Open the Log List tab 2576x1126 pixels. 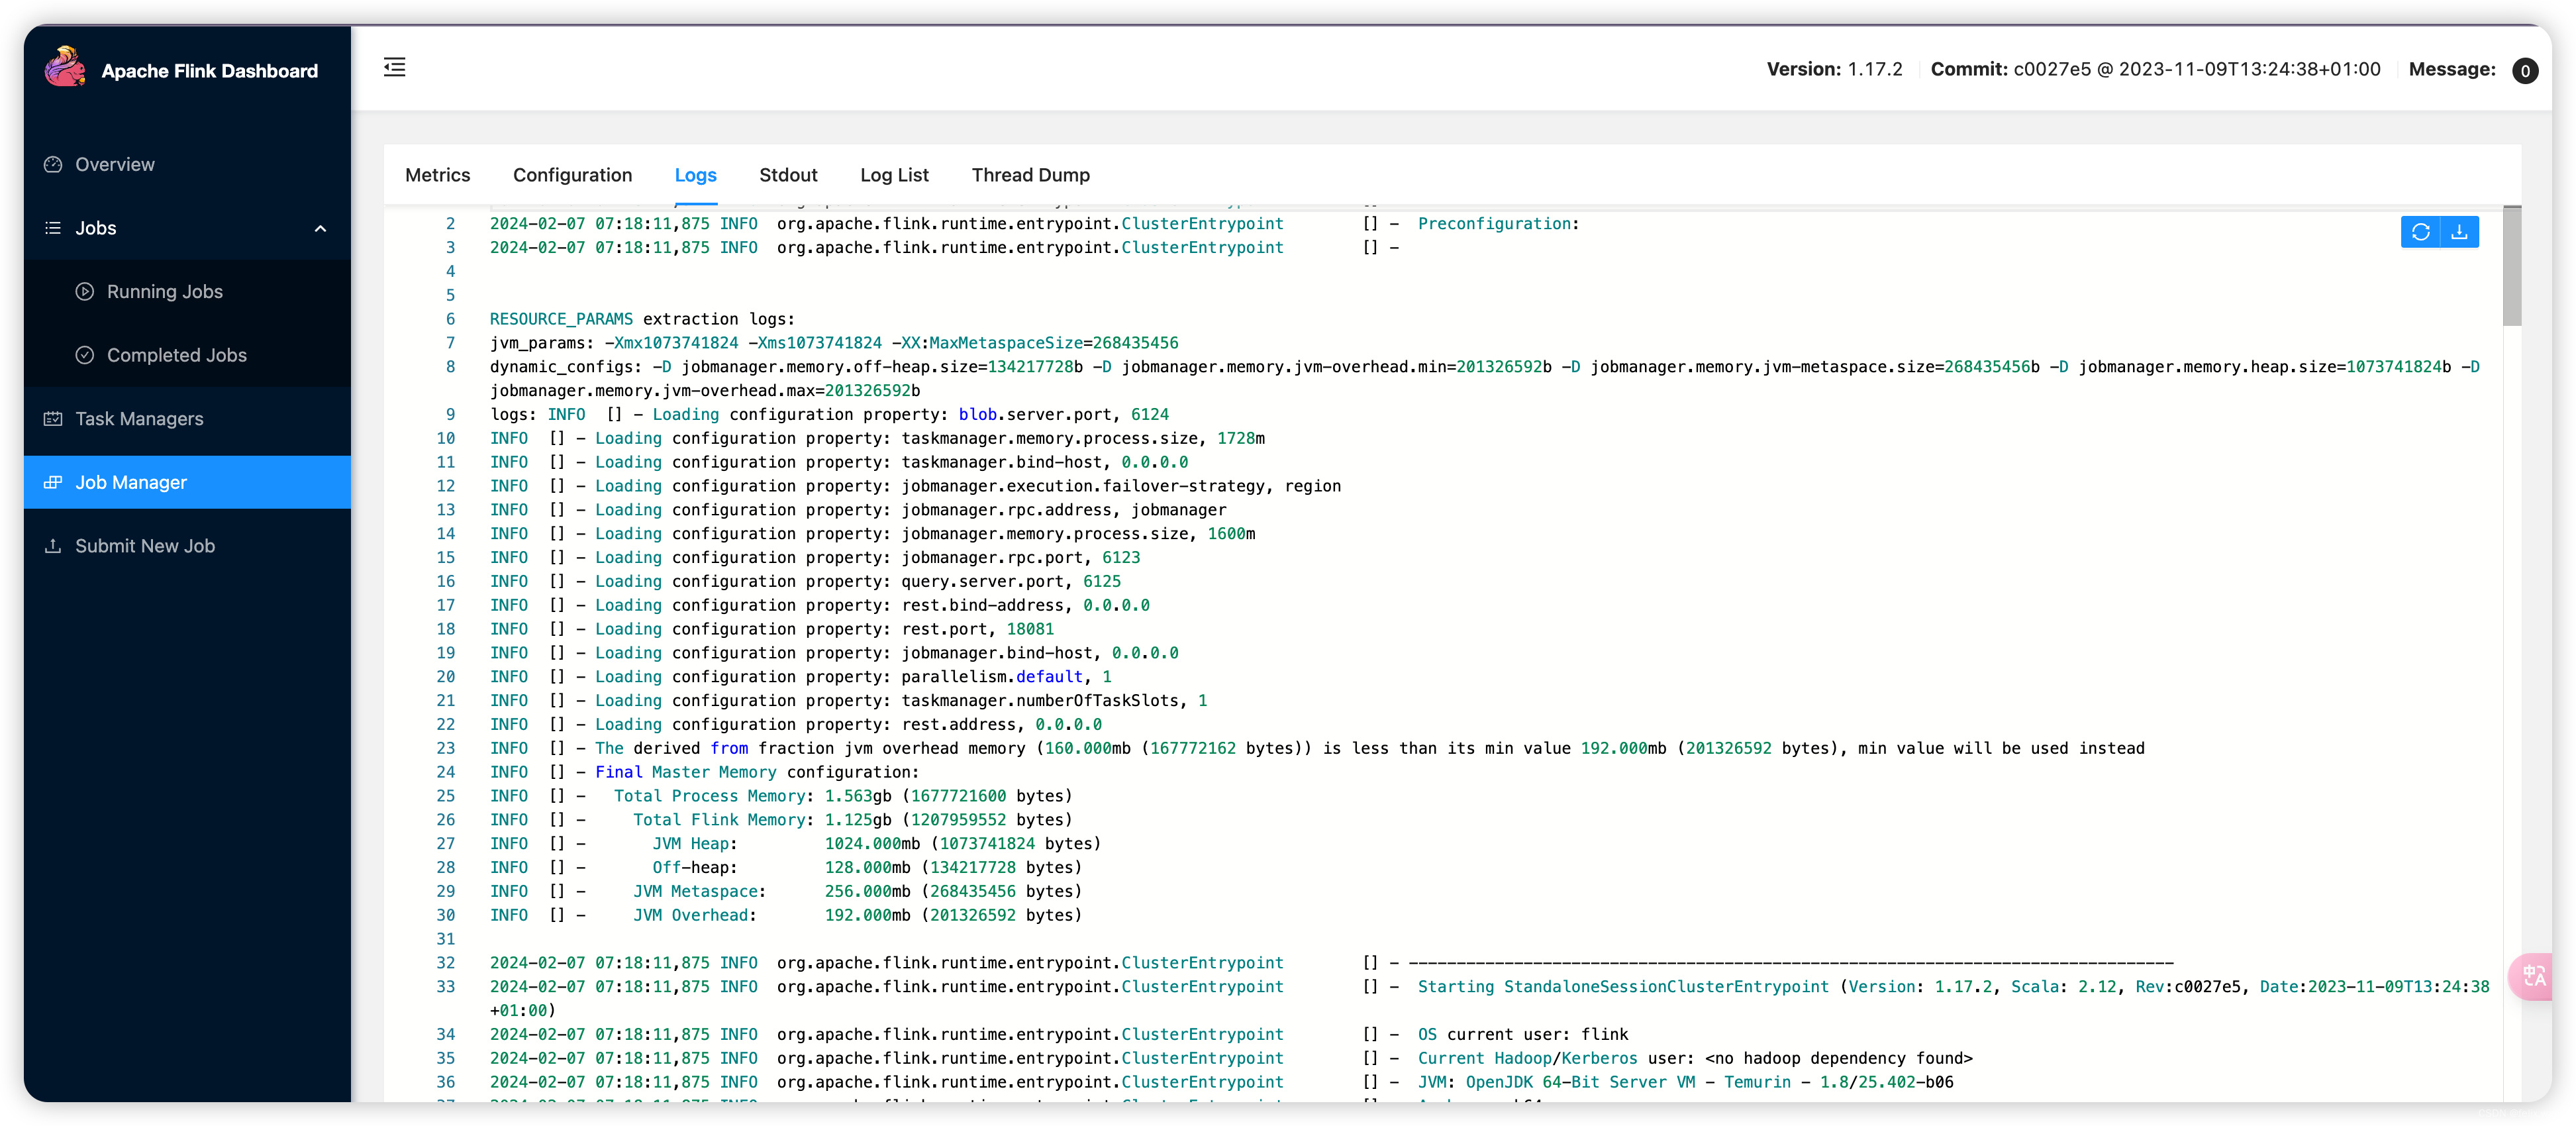[x=894, y=175]
